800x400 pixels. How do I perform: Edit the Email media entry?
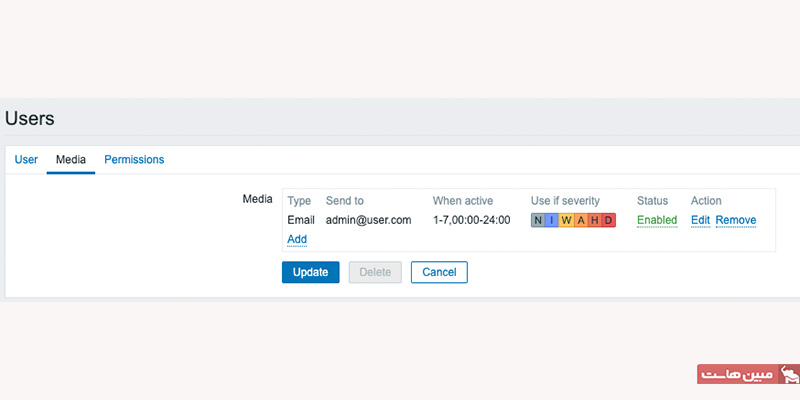coord(701,220)
